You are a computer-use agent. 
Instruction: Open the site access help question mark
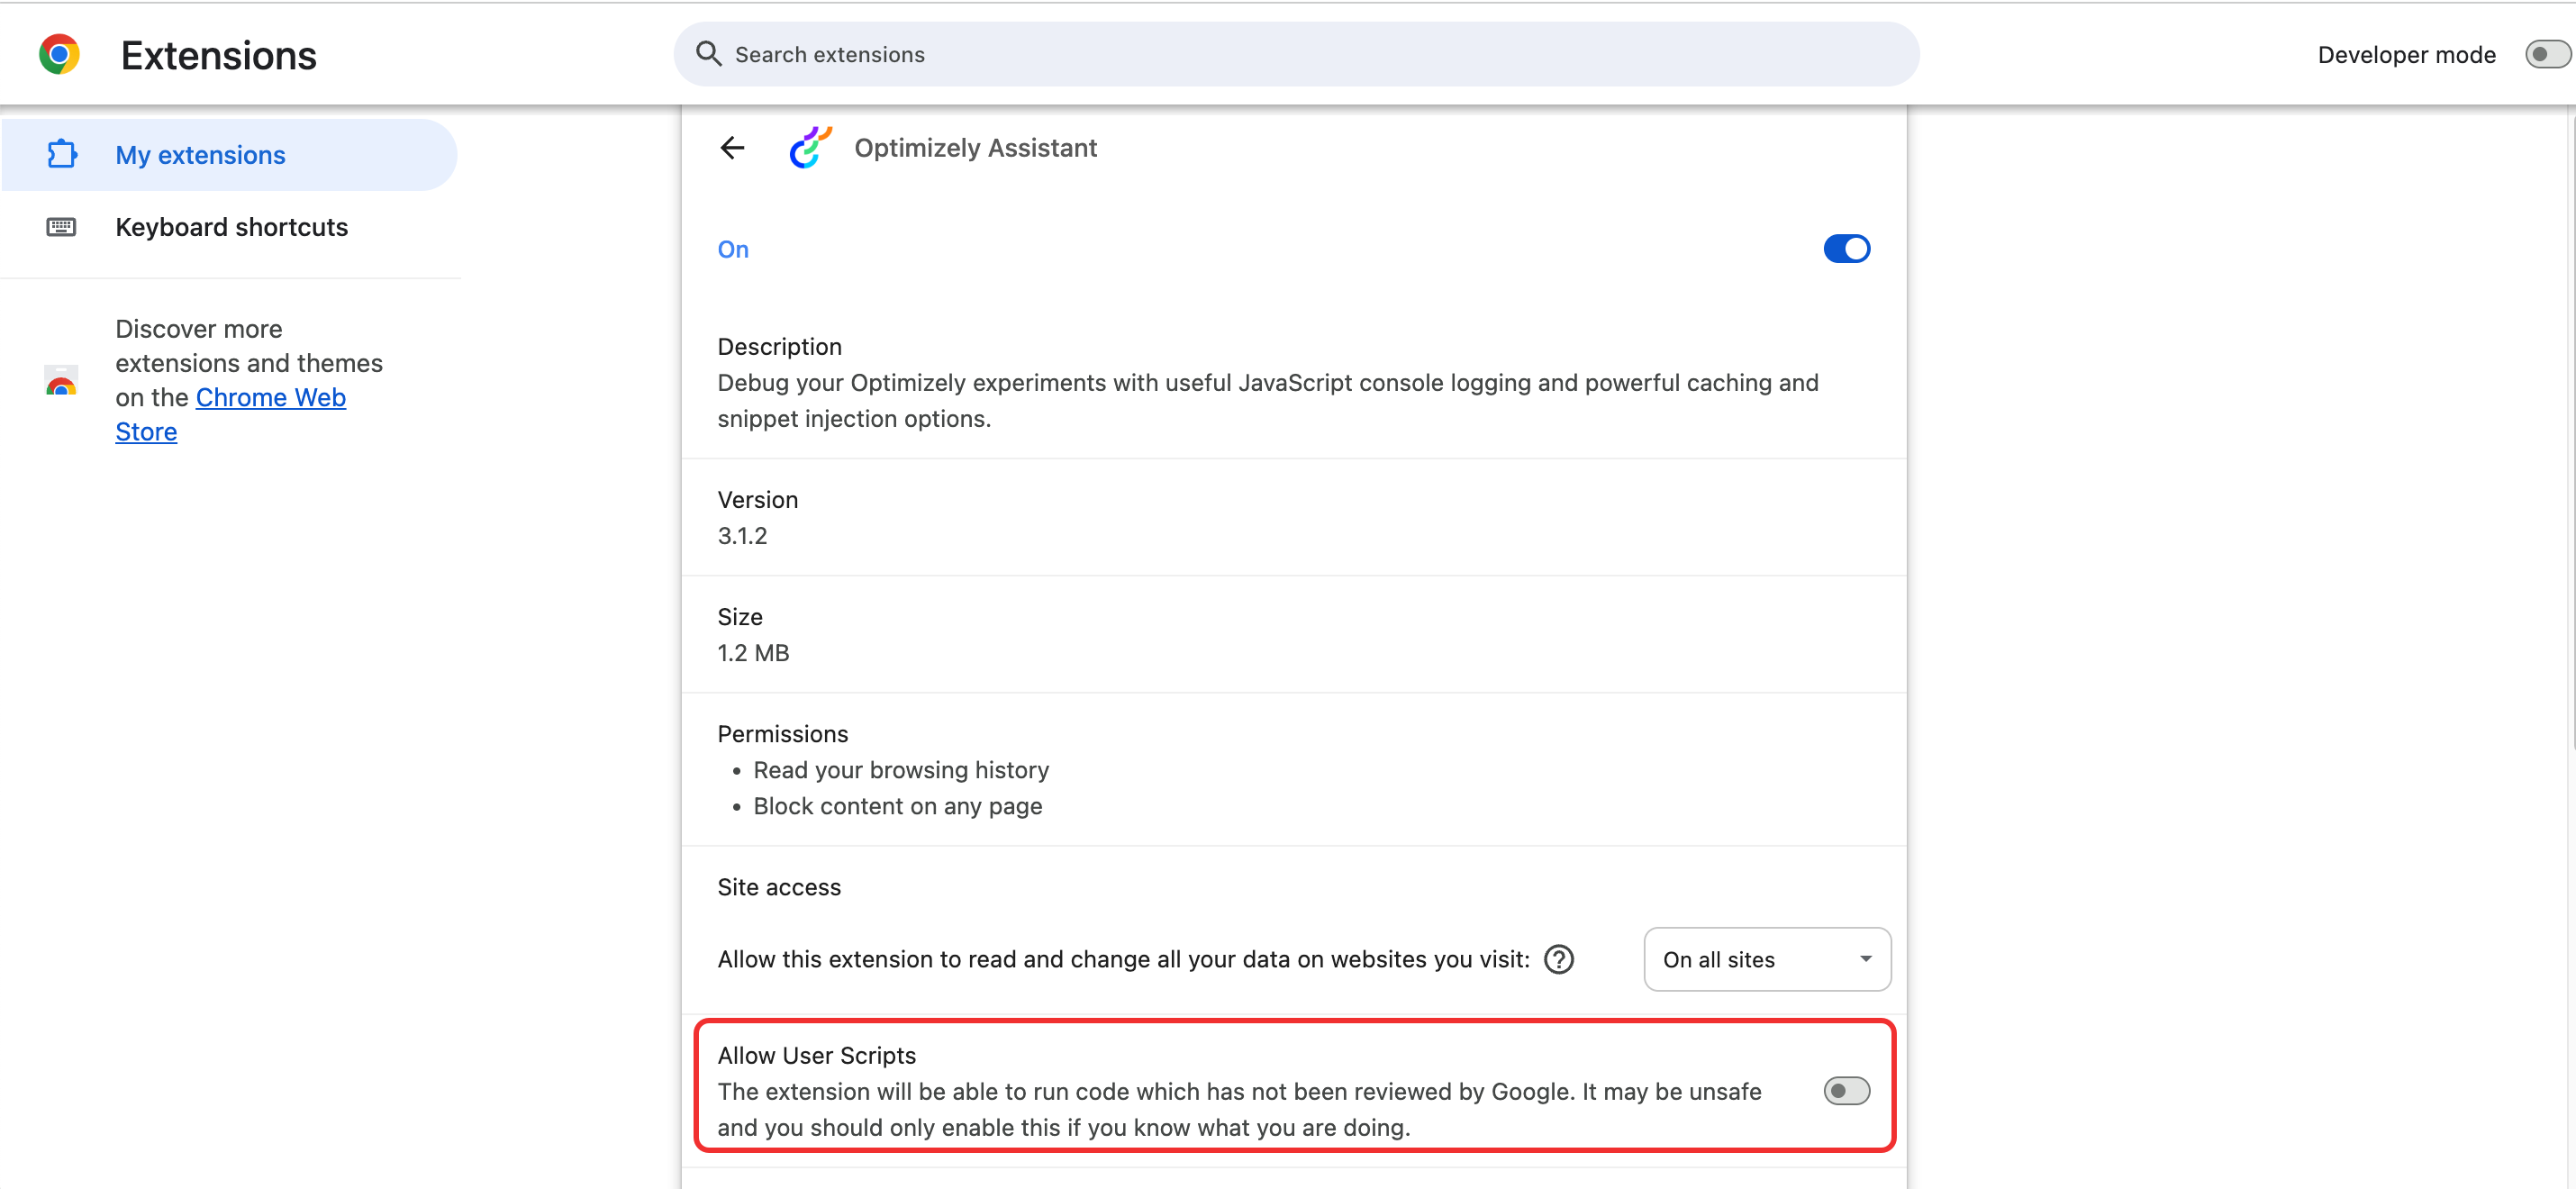pos(1557,959)
